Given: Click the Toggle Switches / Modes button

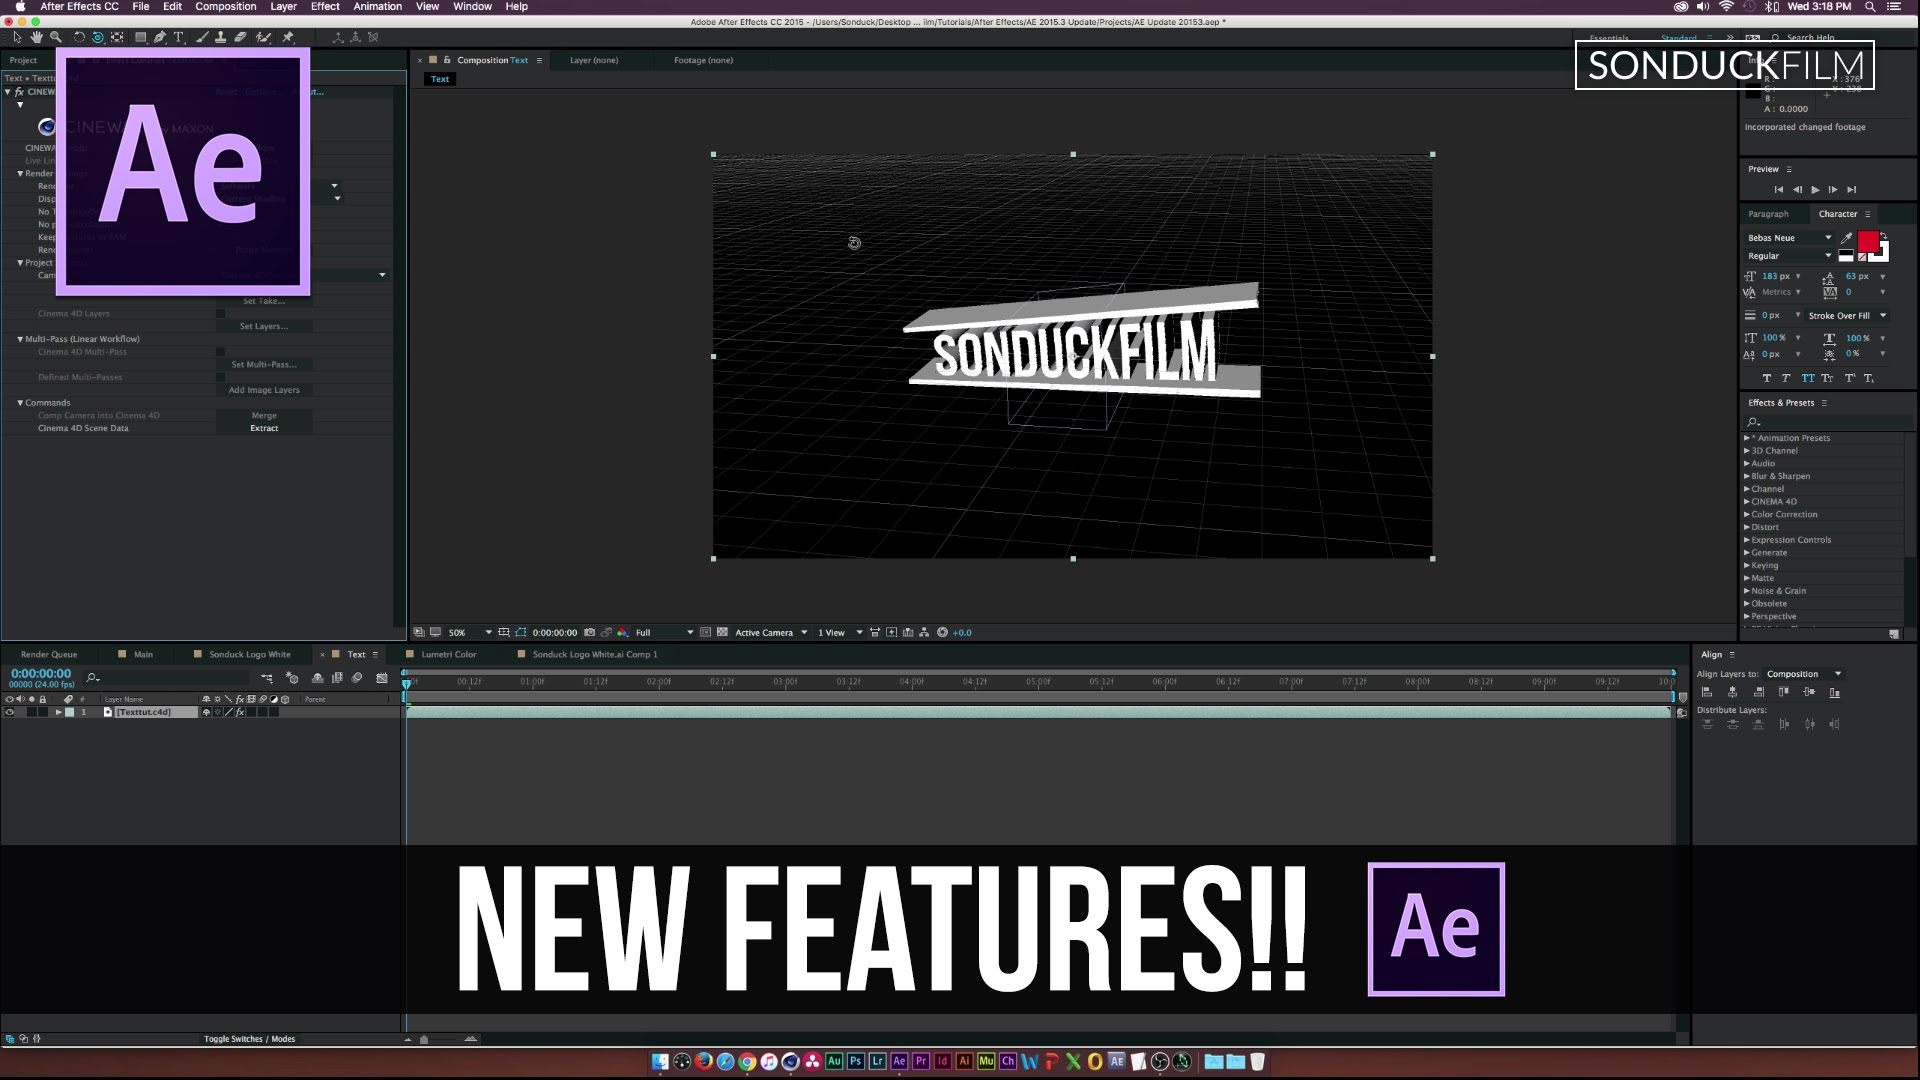Looking at the screenshot, I should [249, 1038].
